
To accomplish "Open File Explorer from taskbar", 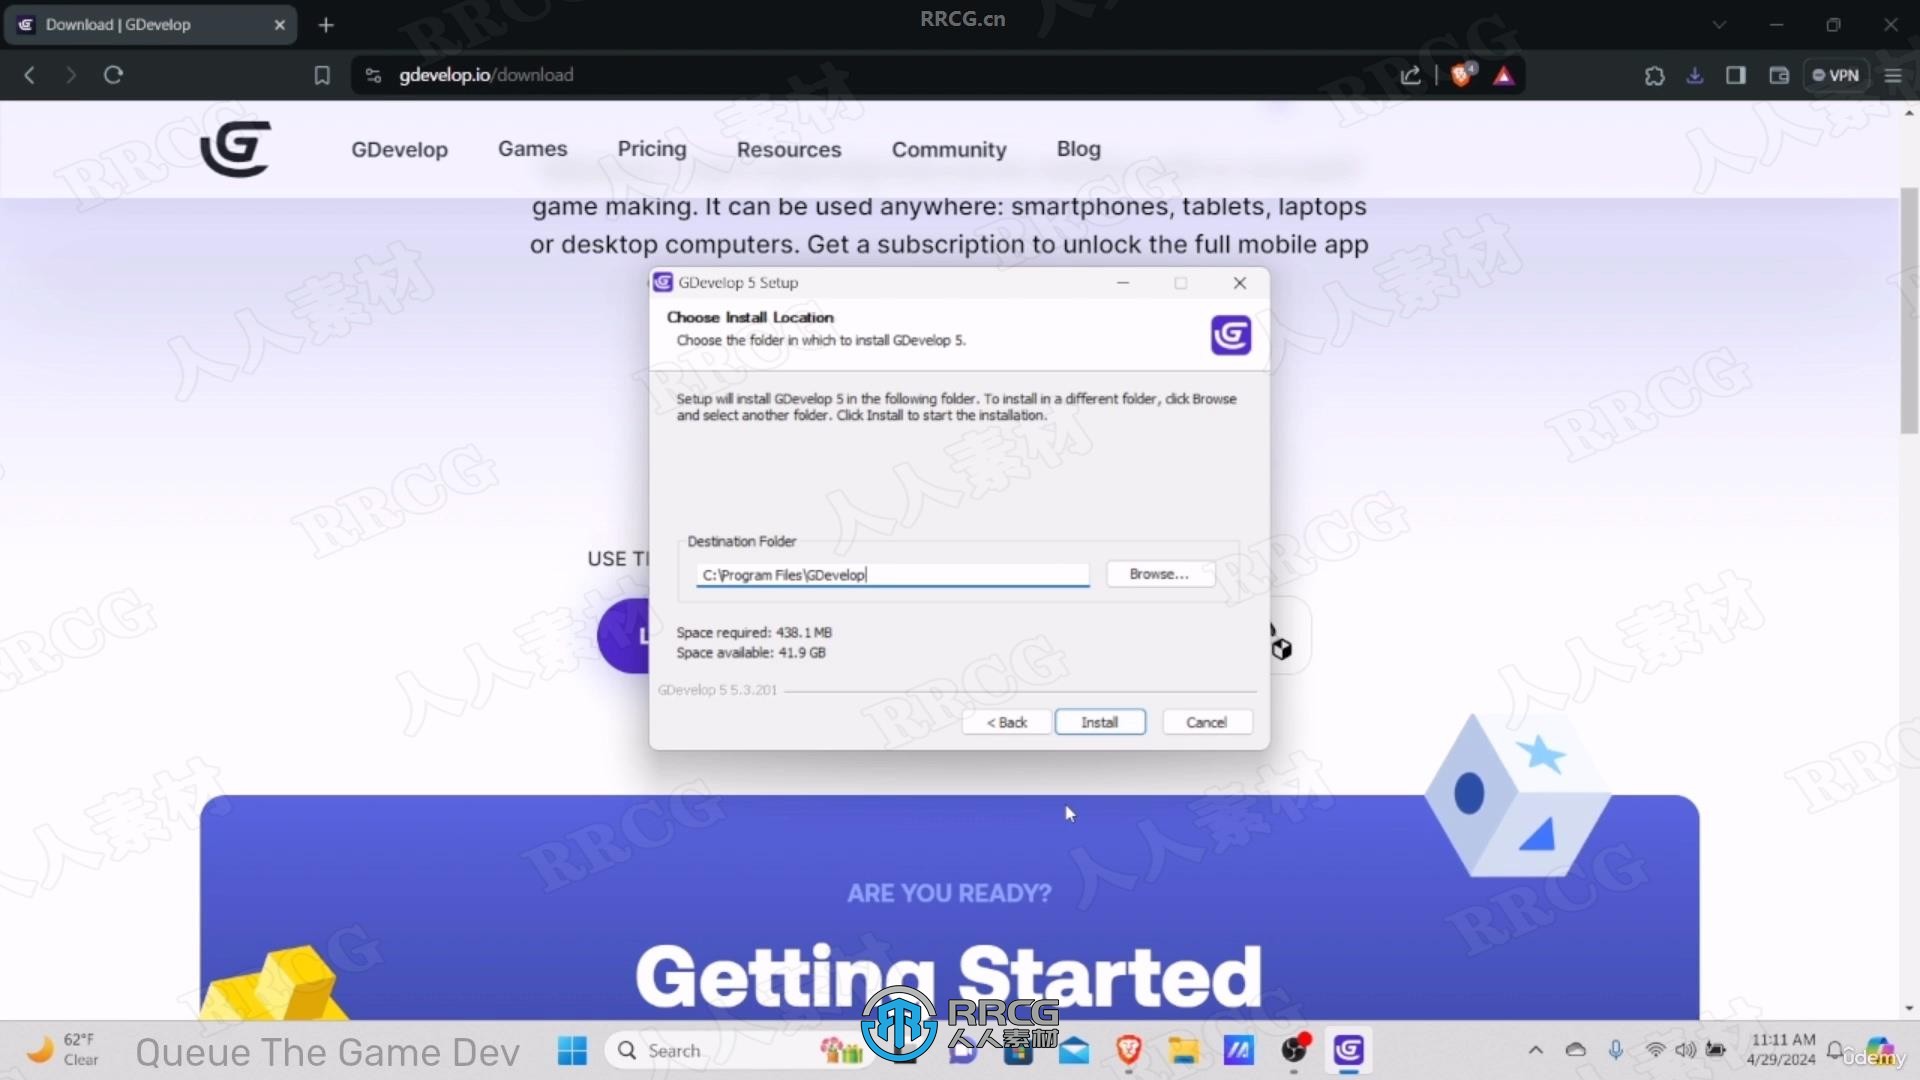I will 1184,1051.
